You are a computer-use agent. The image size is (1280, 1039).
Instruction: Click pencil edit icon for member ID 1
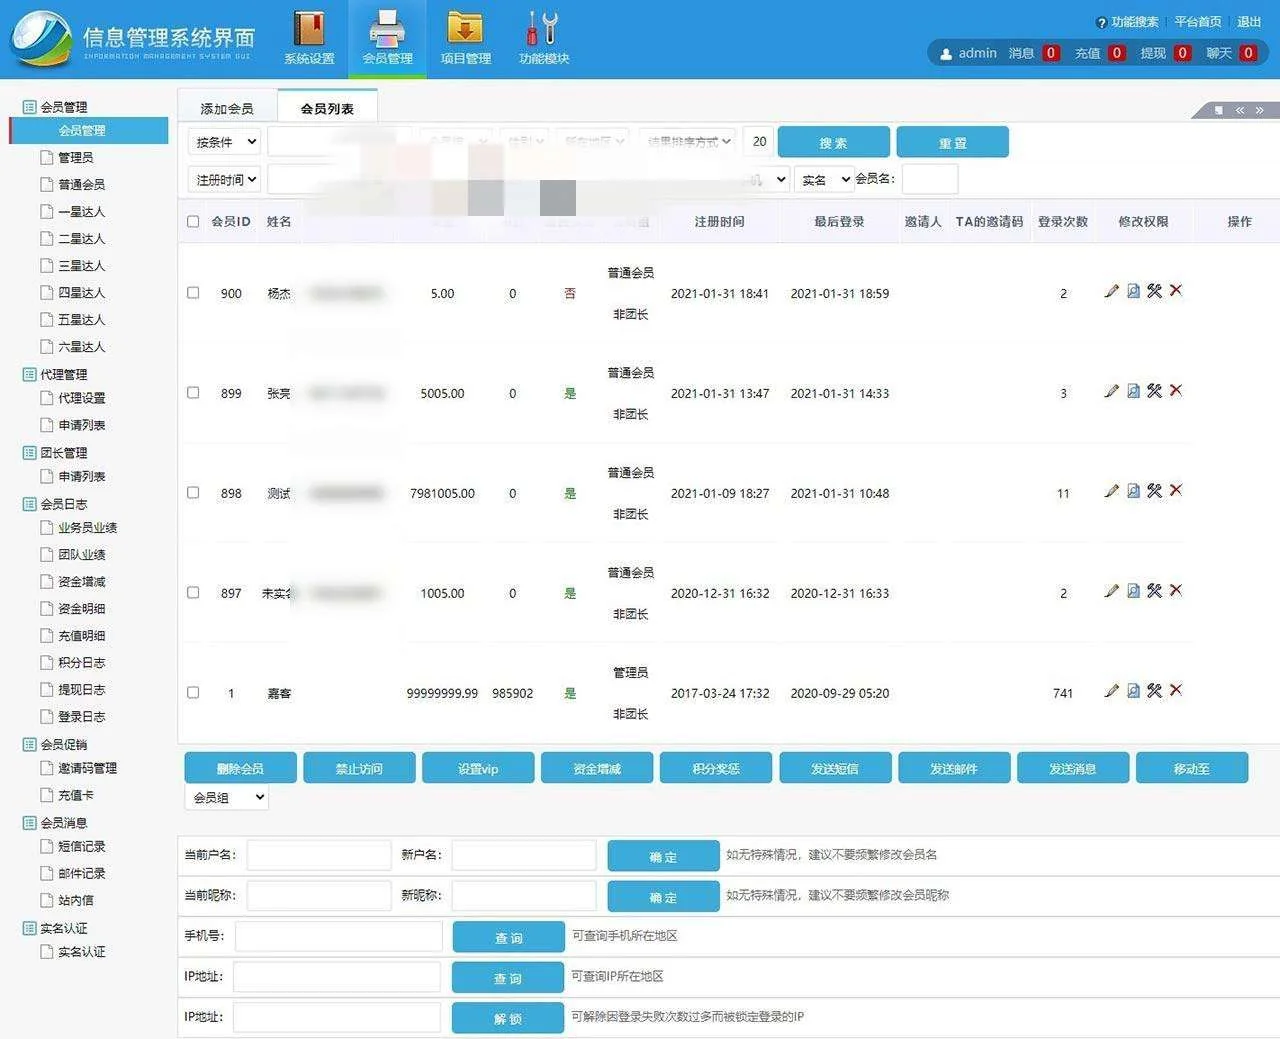(1111, 691)
